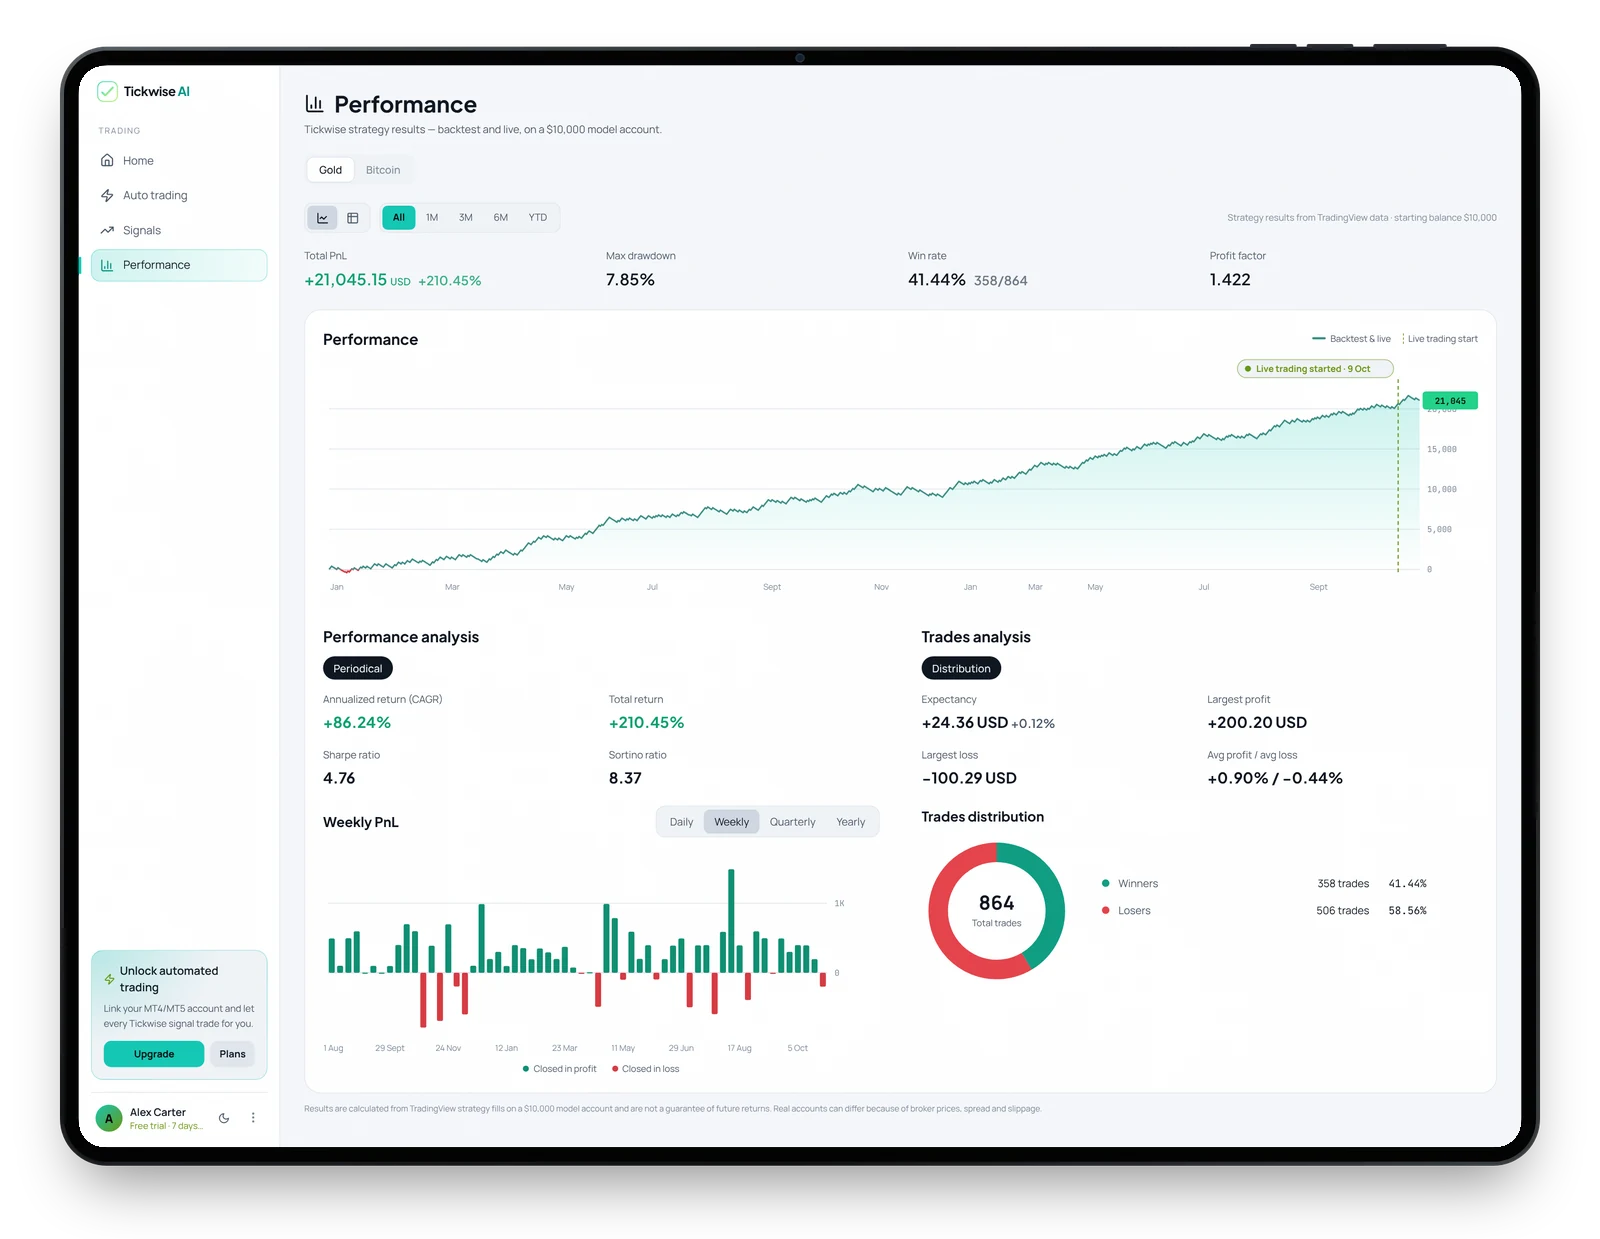Viewport: 1600px width, 1239px height.
Task: Select the 3M time range
Action: [x=466, y=218]
